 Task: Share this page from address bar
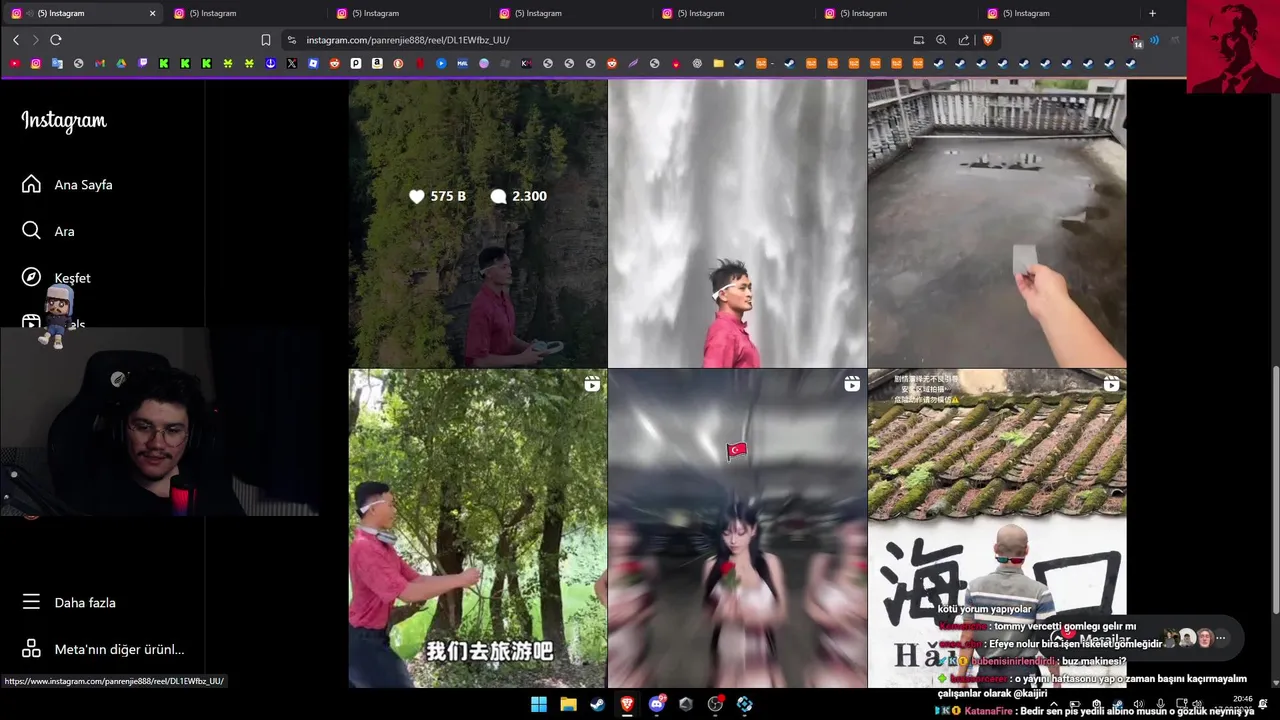point(964,40)
